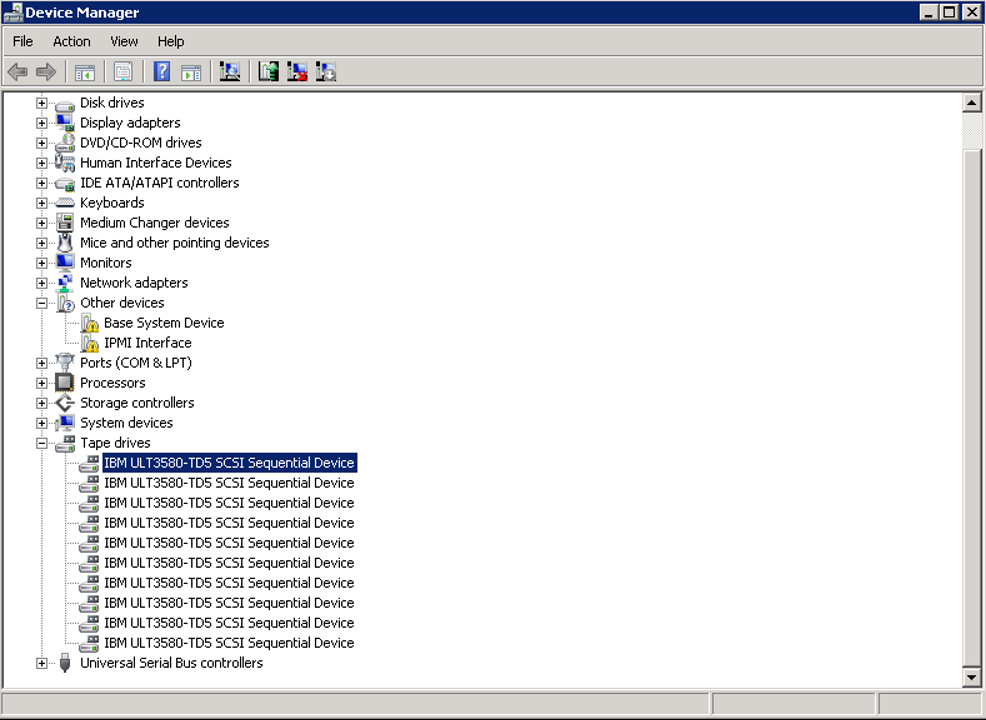Select the Human Interface Devices icon
Screen dimensions: 986x720
coord(65,163)
